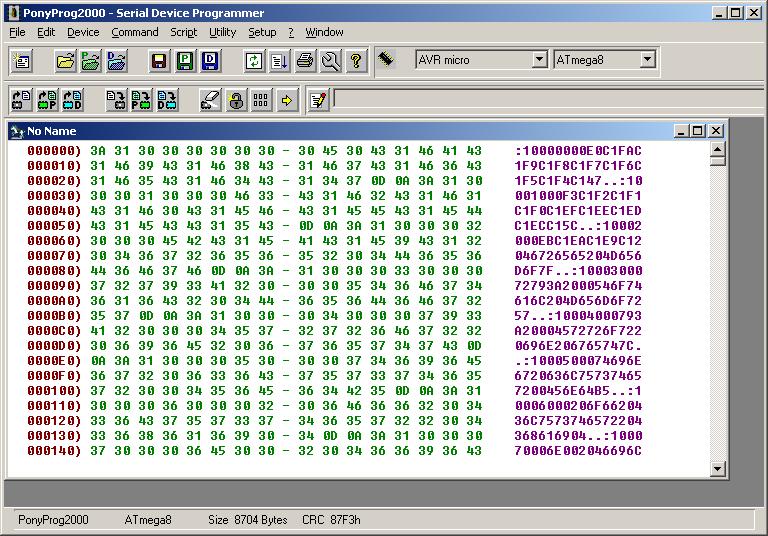
Task: Click the ATmega8 status bar text
Action: (148, 520)
